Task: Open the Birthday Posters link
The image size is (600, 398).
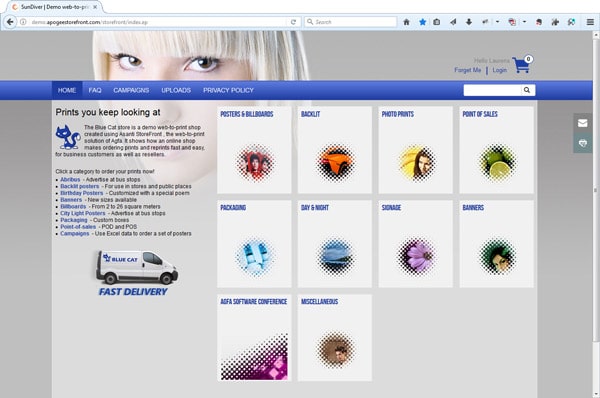Action: pyautogui.click(x=82, y=193)
